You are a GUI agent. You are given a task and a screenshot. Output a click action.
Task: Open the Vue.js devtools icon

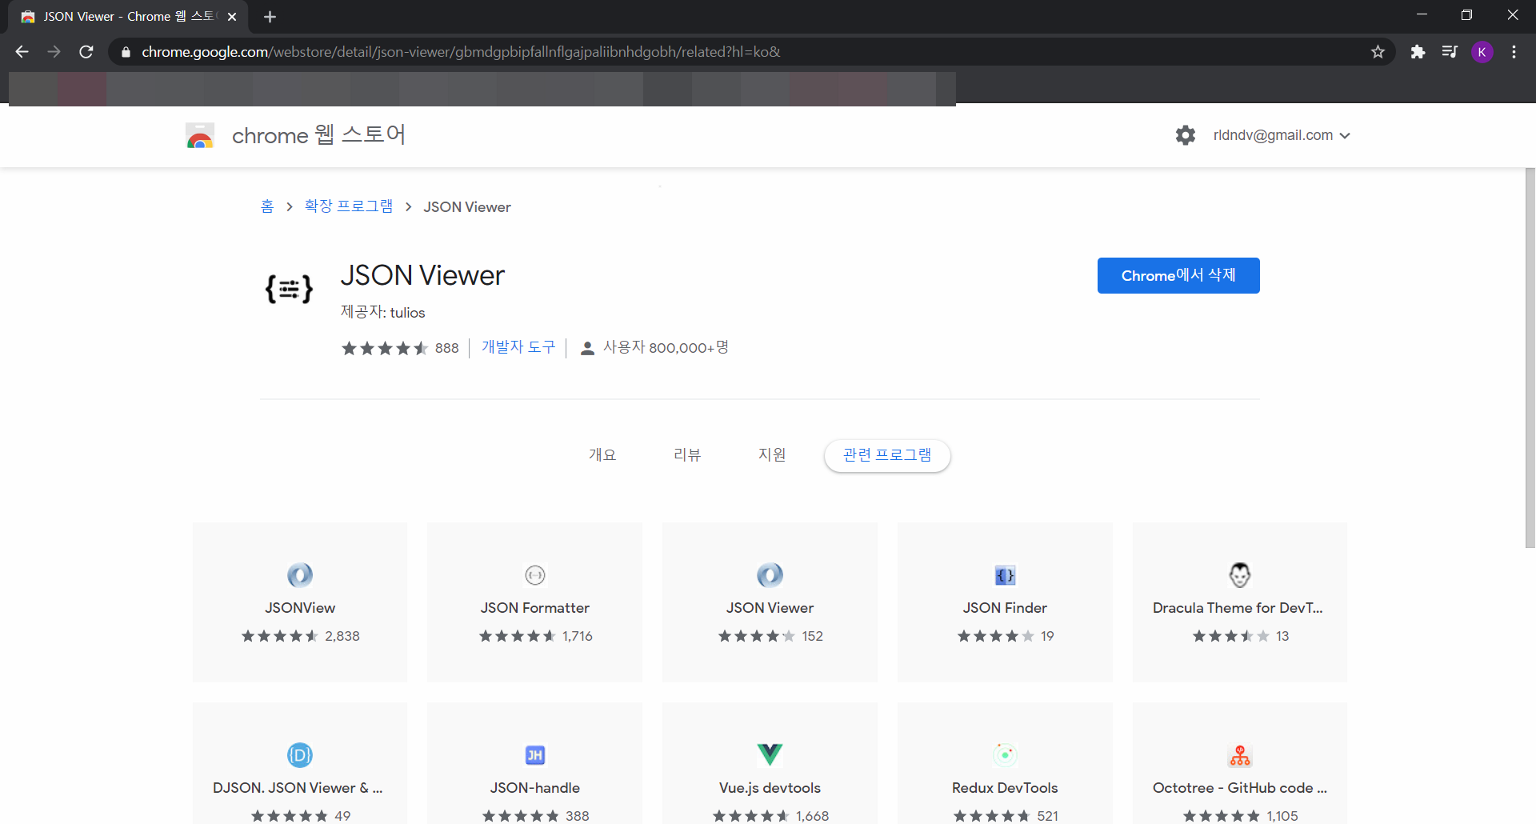click(770, 754)
